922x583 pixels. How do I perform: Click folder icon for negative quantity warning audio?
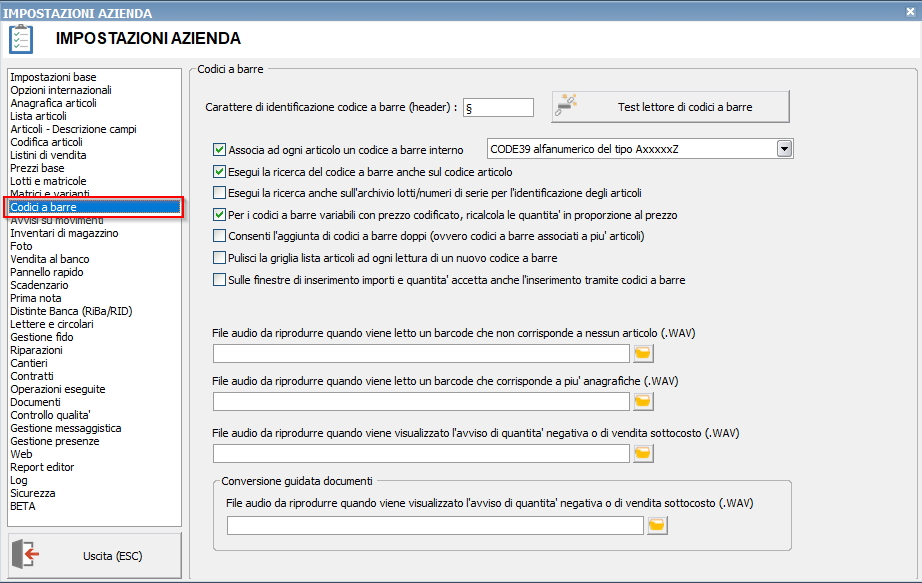pos(643,453)
